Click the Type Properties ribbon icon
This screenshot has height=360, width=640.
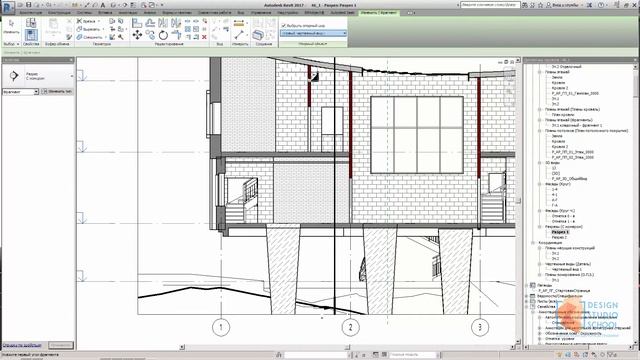point(31,23)
